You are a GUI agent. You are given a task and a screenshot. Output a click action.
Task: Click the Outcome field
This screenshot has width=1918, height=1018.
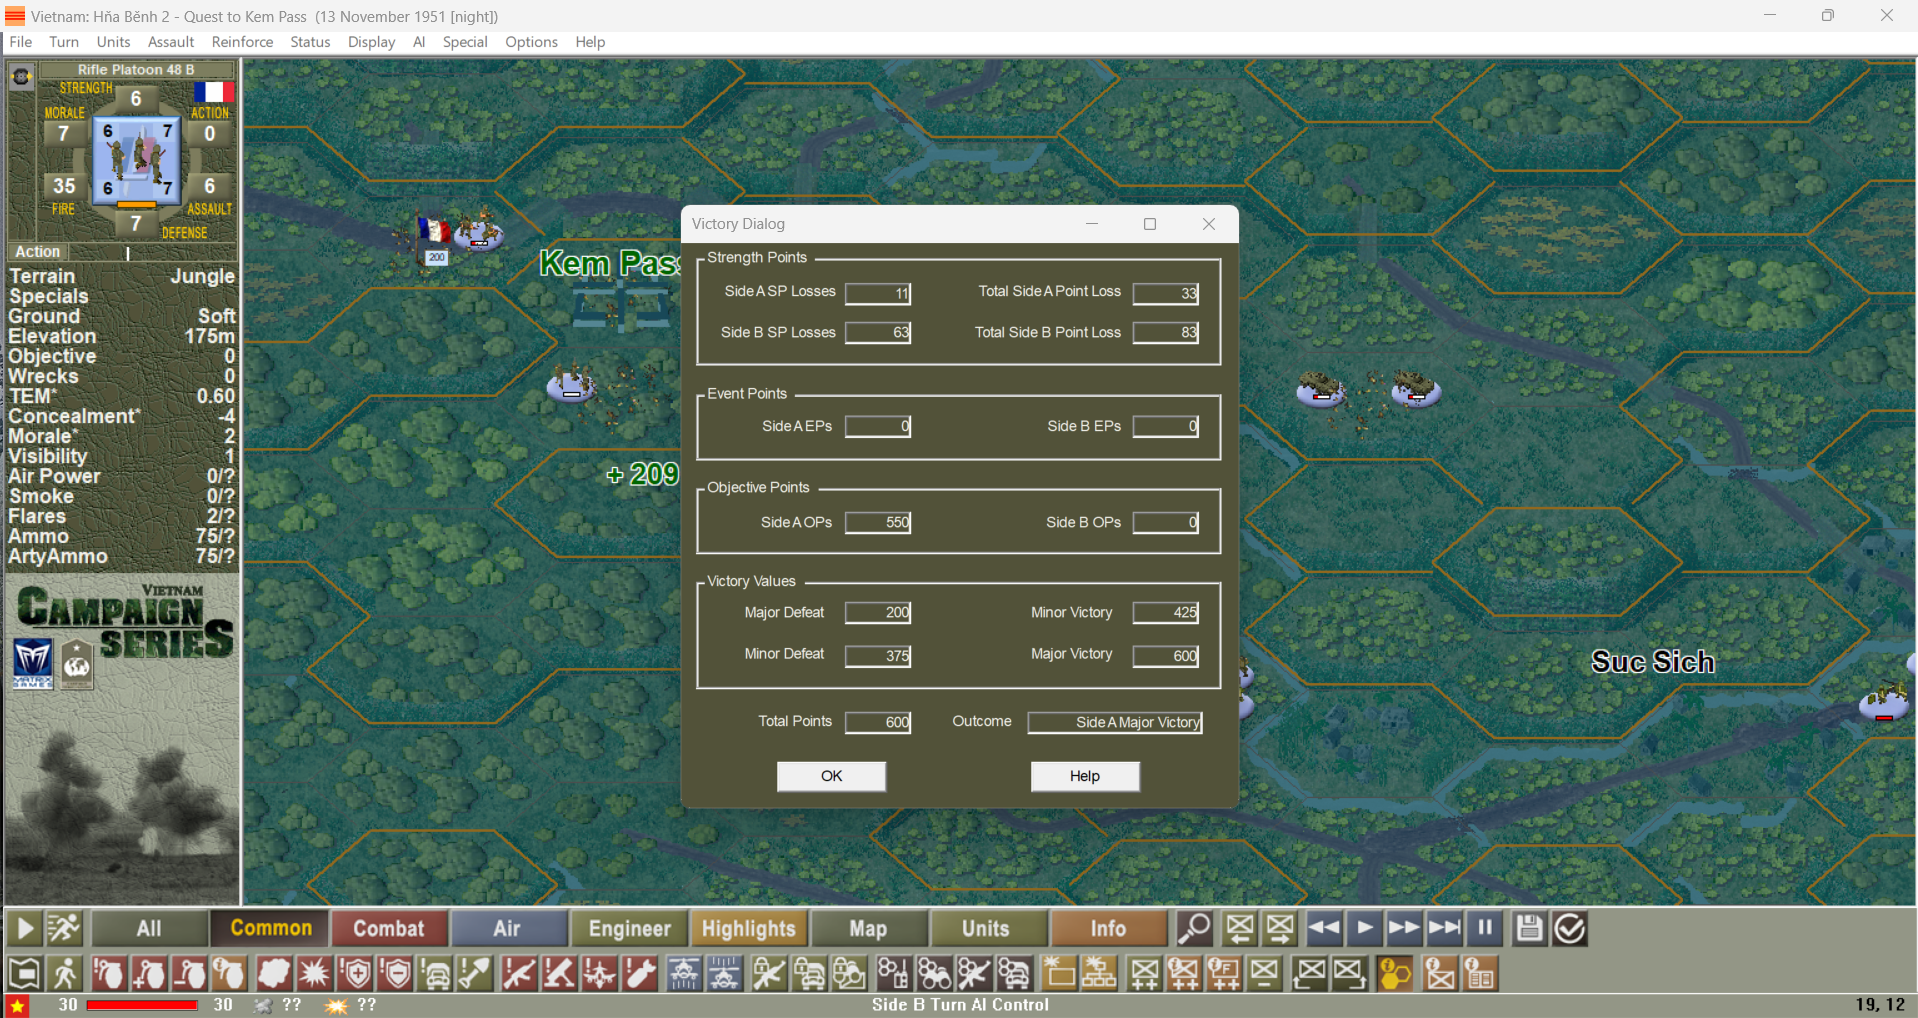(1115, 722)
